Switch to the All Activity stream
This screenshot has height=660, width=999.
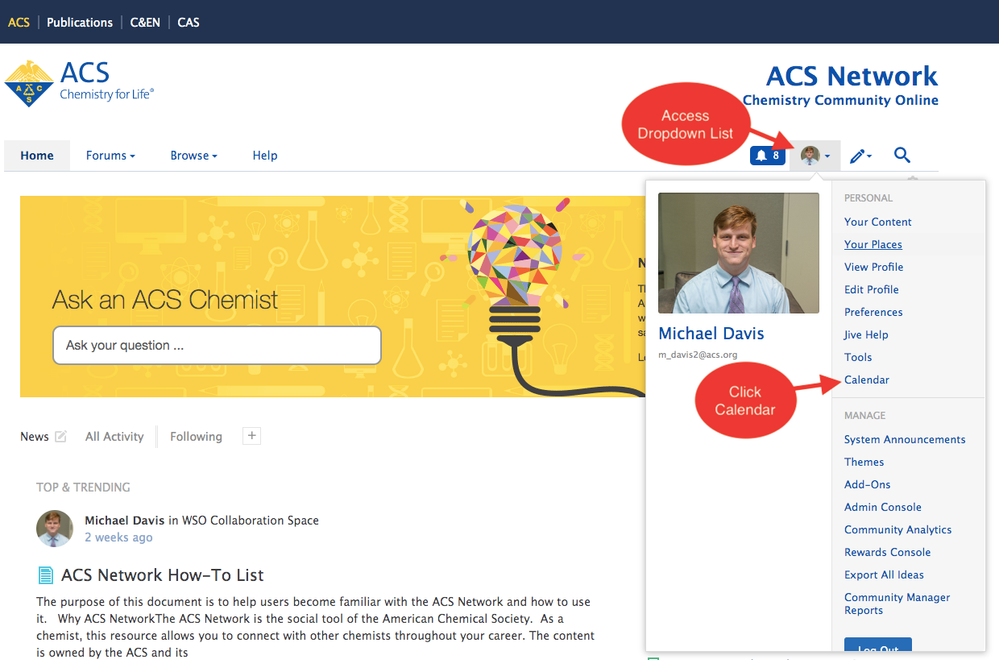tap(114, 437)
